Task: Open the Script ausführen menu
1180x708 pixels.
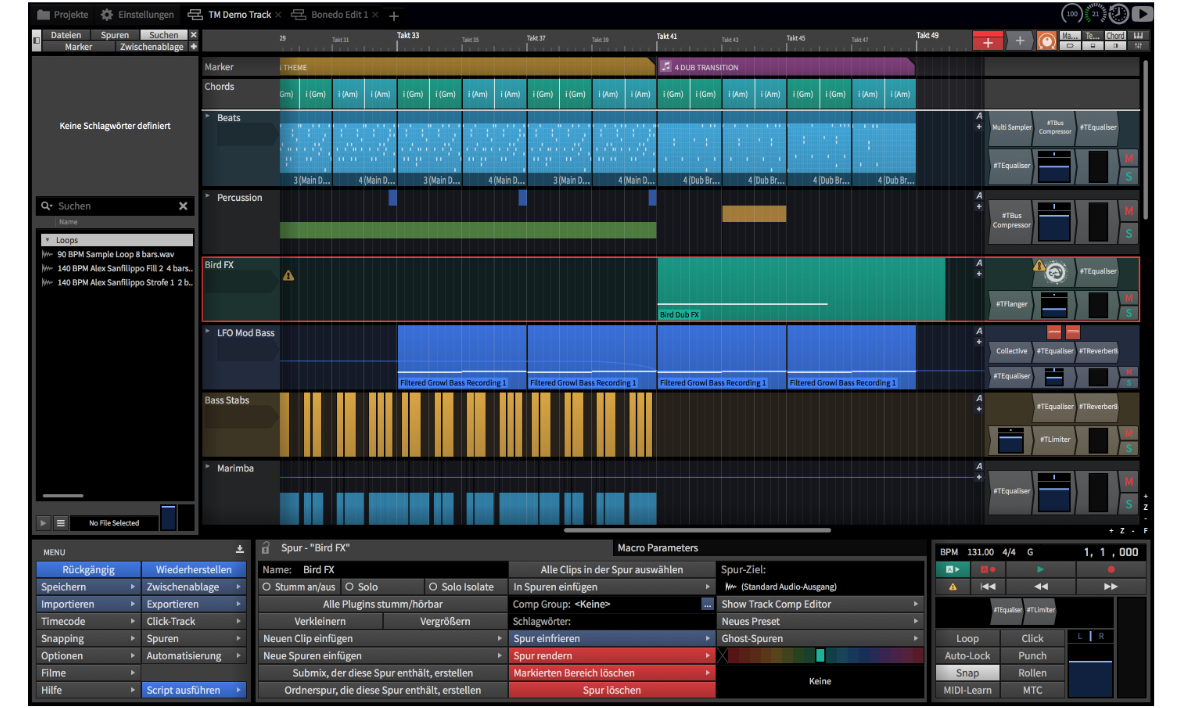Action: pyautogui.click(x=193, y=690)
